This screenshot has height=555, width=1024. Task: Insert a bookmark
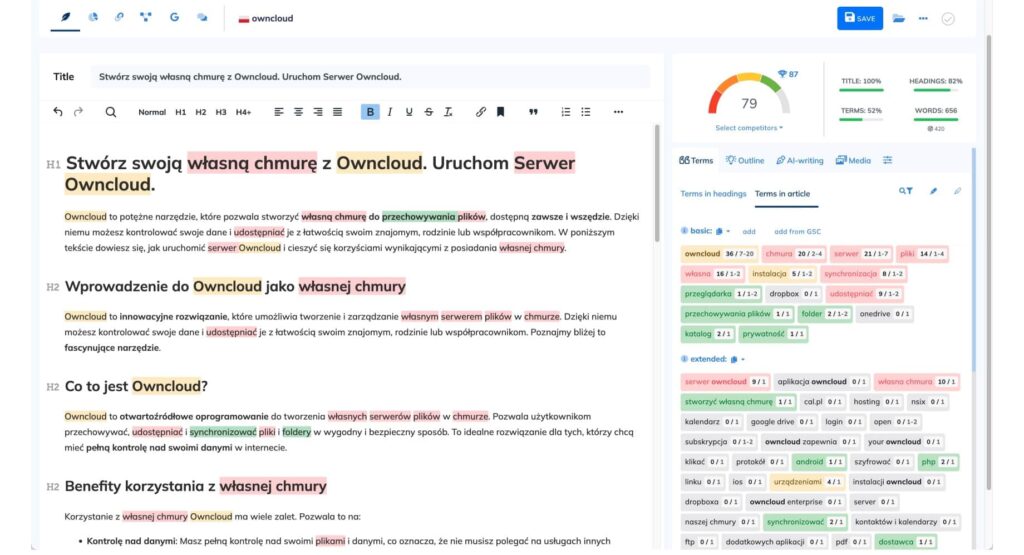coord(500,112)
